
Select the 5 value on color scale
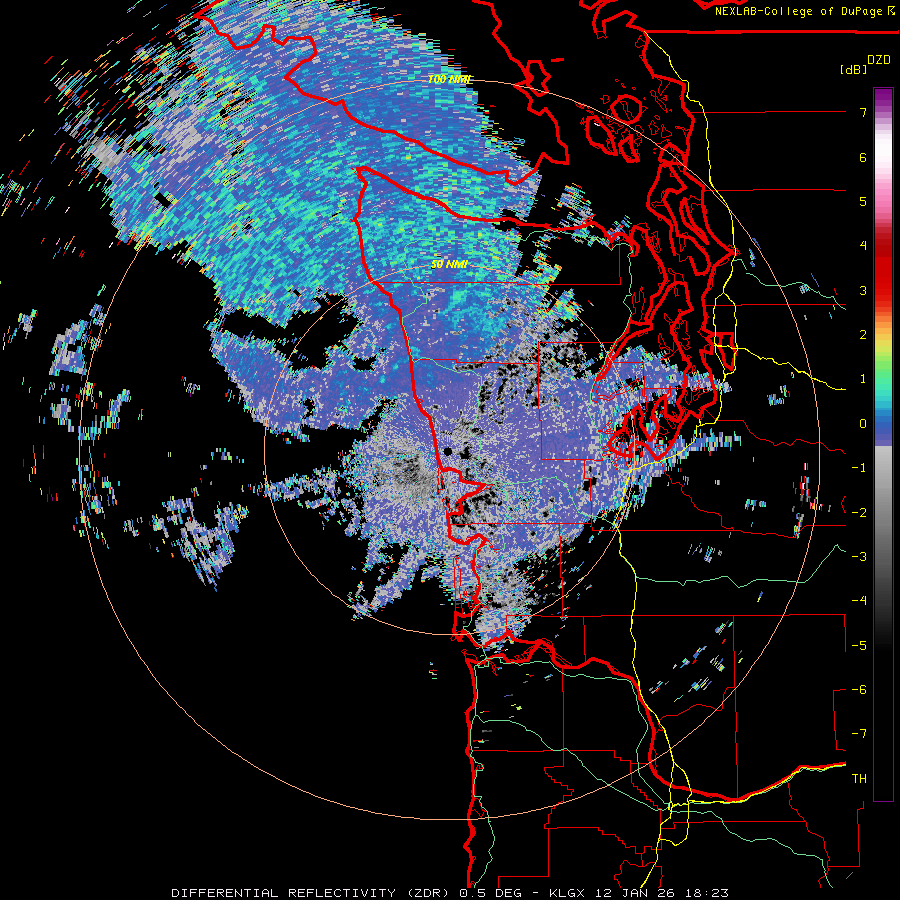tap(863, 201)
